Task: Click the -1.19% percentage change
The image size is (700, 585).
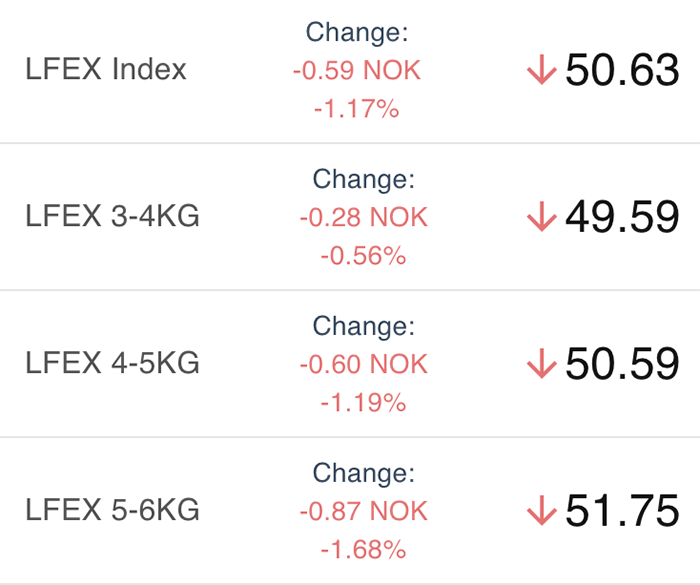Action: (363, 402)
